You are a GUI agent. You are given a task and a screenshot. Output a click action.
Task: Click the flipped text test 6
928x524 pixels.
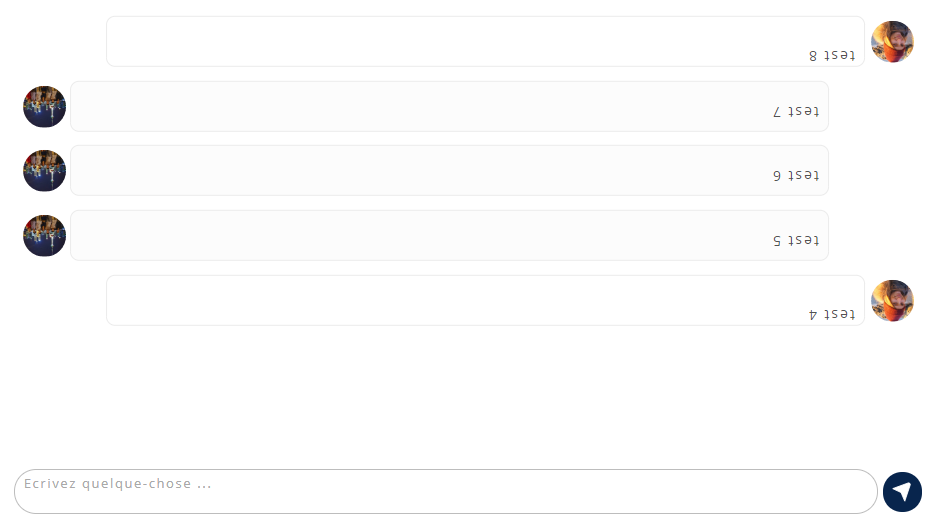pos(796,175)
